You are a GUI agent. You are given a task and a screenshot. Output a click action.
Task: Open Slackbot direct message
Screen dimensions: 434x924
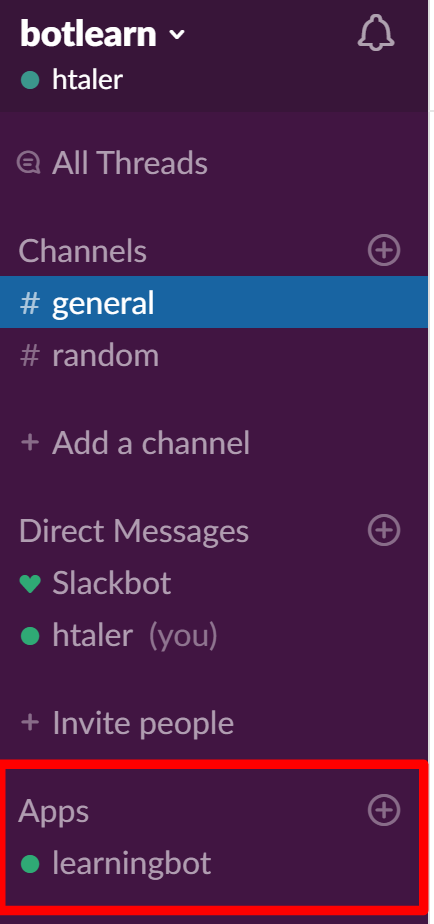214,583
